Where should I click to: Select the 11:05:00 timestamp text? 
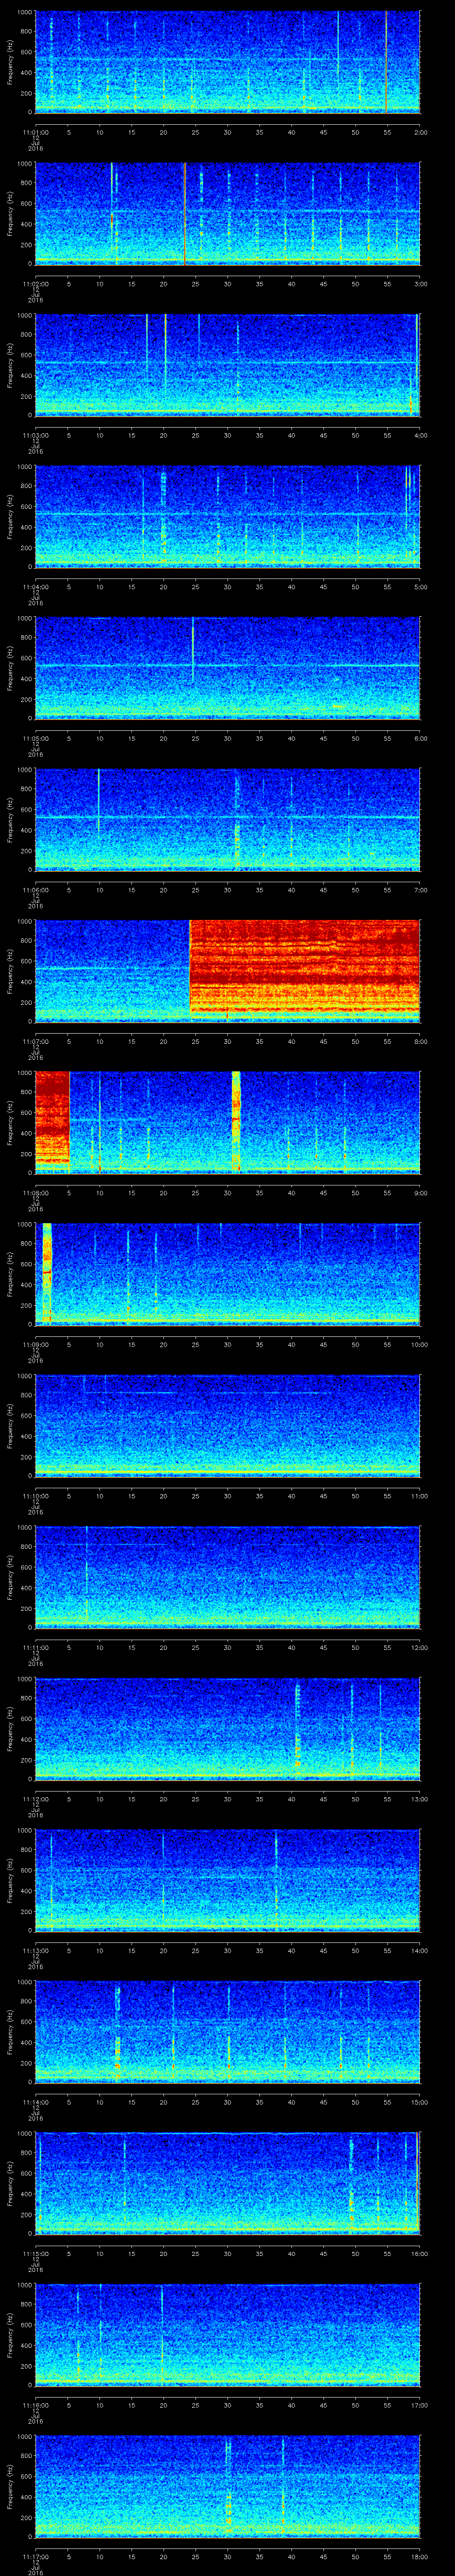click(x=35, y=738)
